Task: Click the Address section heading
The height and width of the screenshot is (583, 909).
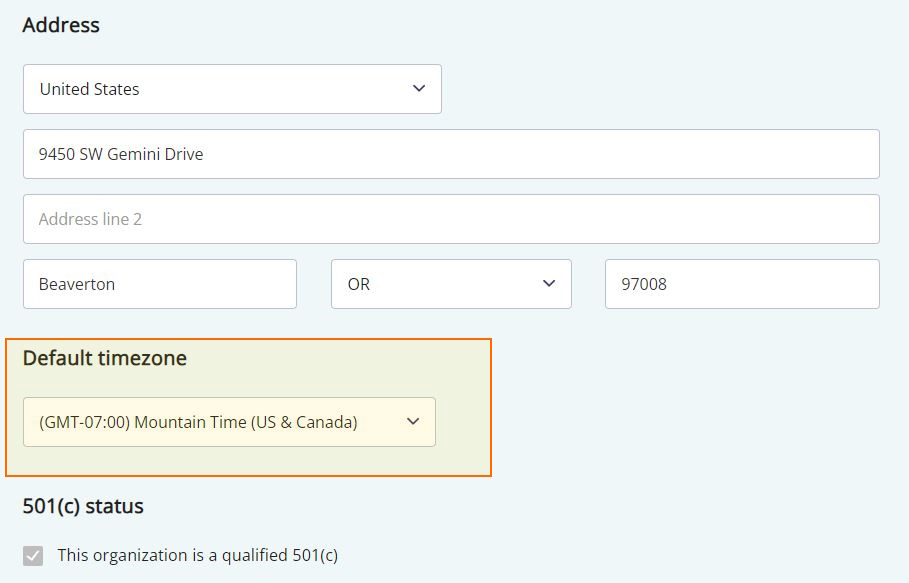Action: coord(61,25)
